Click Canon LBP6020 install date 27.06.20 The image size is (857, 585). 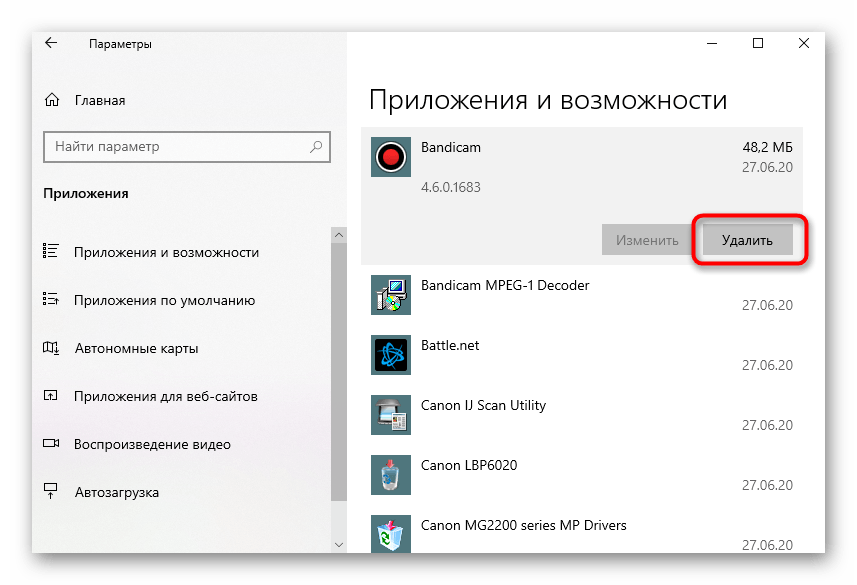(x=767, y=485)
